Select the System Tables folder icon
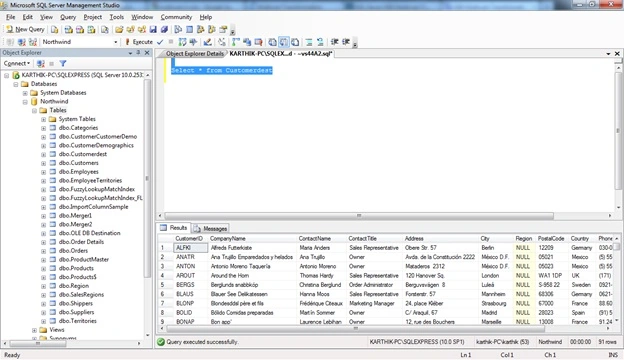This screenshot has height=360, width=624. [x=53, y=119]
